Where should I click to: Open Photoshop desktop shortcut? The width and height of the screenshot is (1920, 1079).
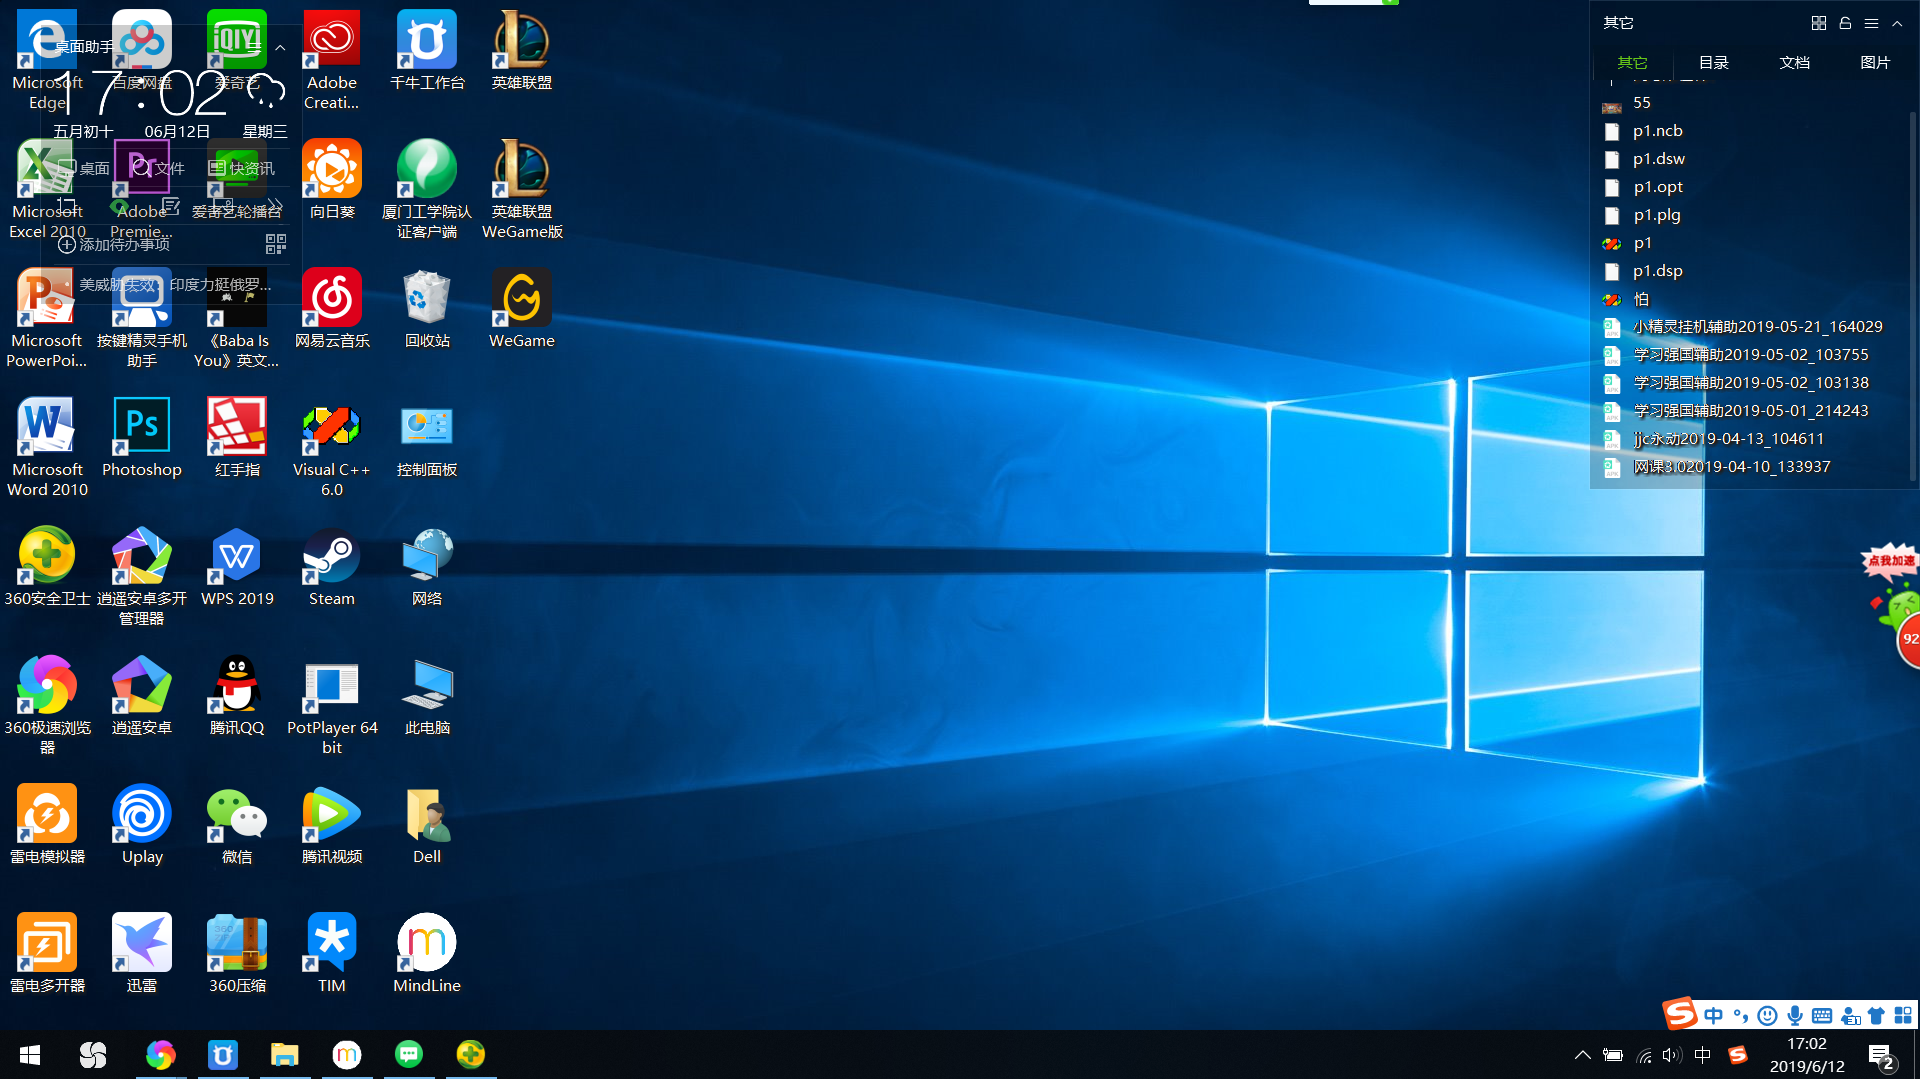(x=142, y=438)
